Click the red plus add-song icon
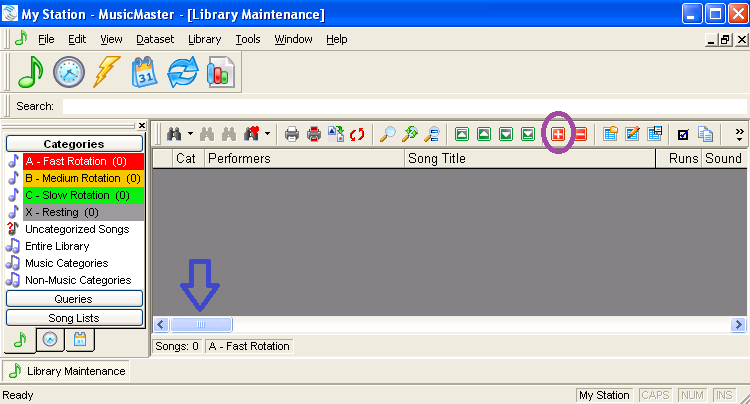Image resolution: width=750 pixels, height=404 pixels. point(560,134)
